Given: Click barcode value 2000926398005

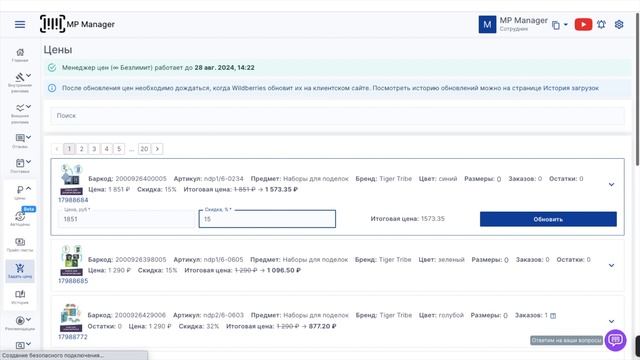Looking at the screenshot, I should [140, 260].
